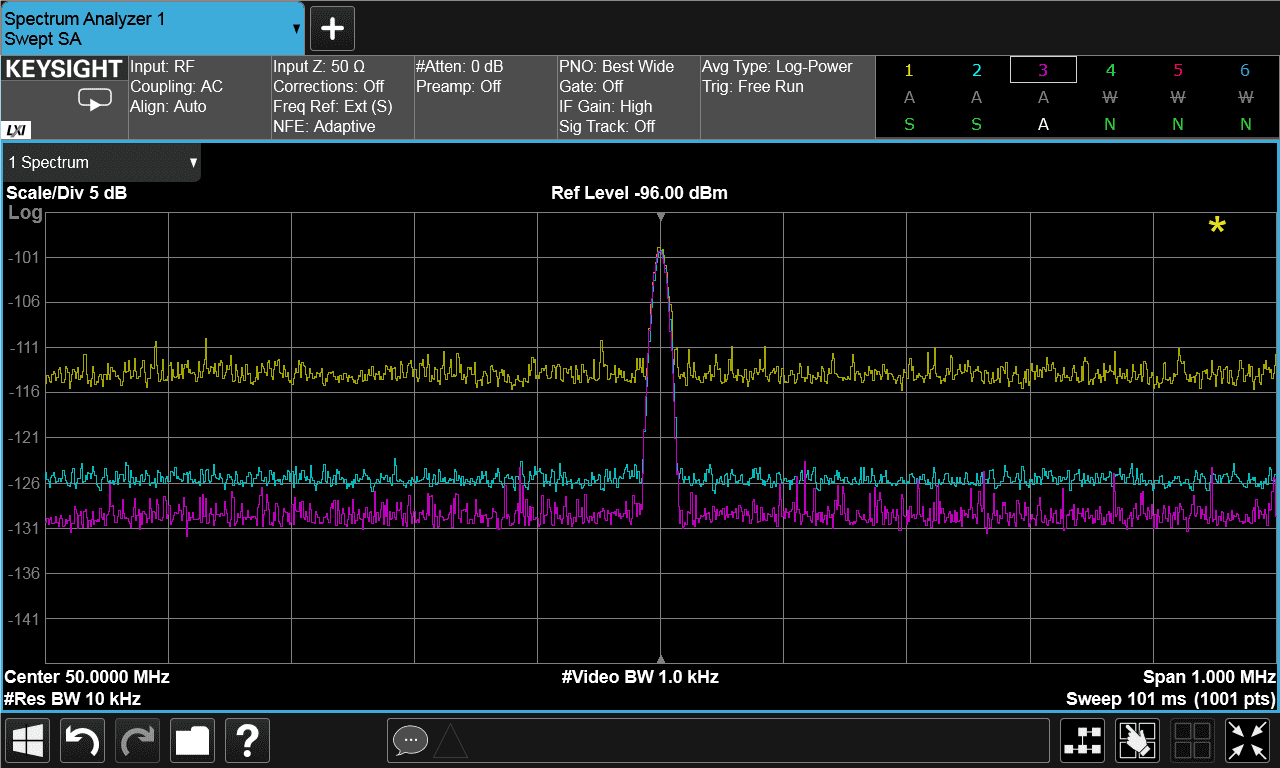Toggle trace 4 write state W
1280x768 pixels.
pyautogui.click(x=1110, y=97)
